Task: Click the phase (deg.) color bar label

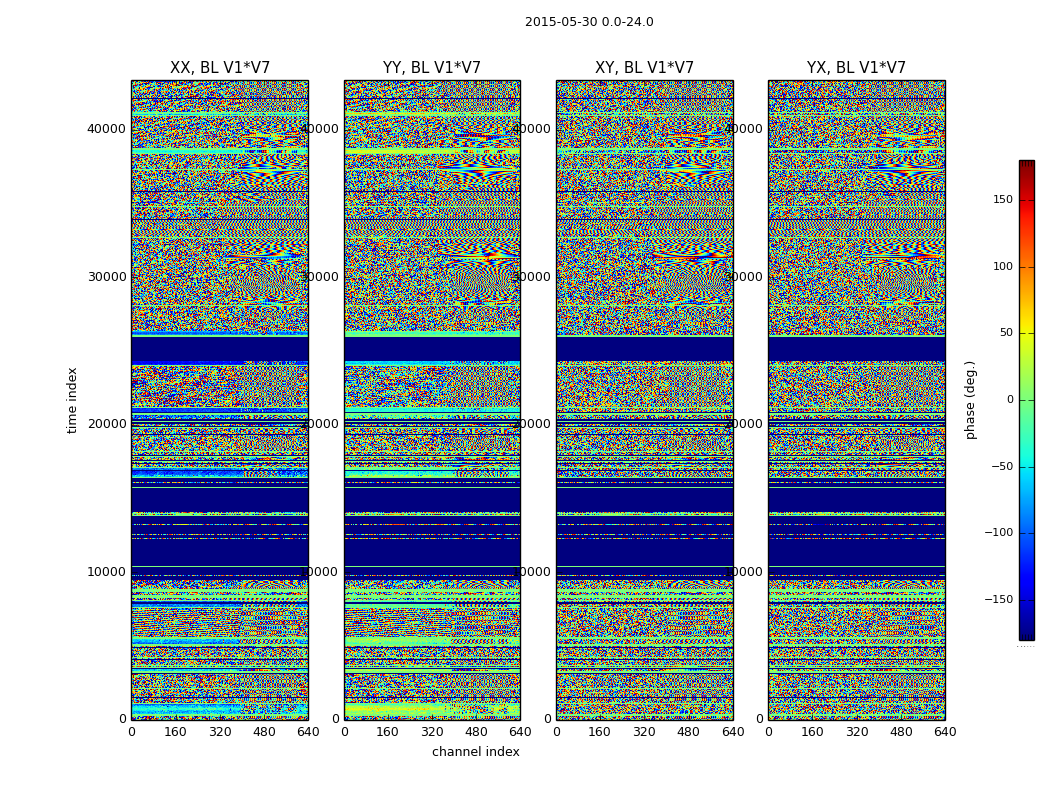Action: click(x=970, y=400)
